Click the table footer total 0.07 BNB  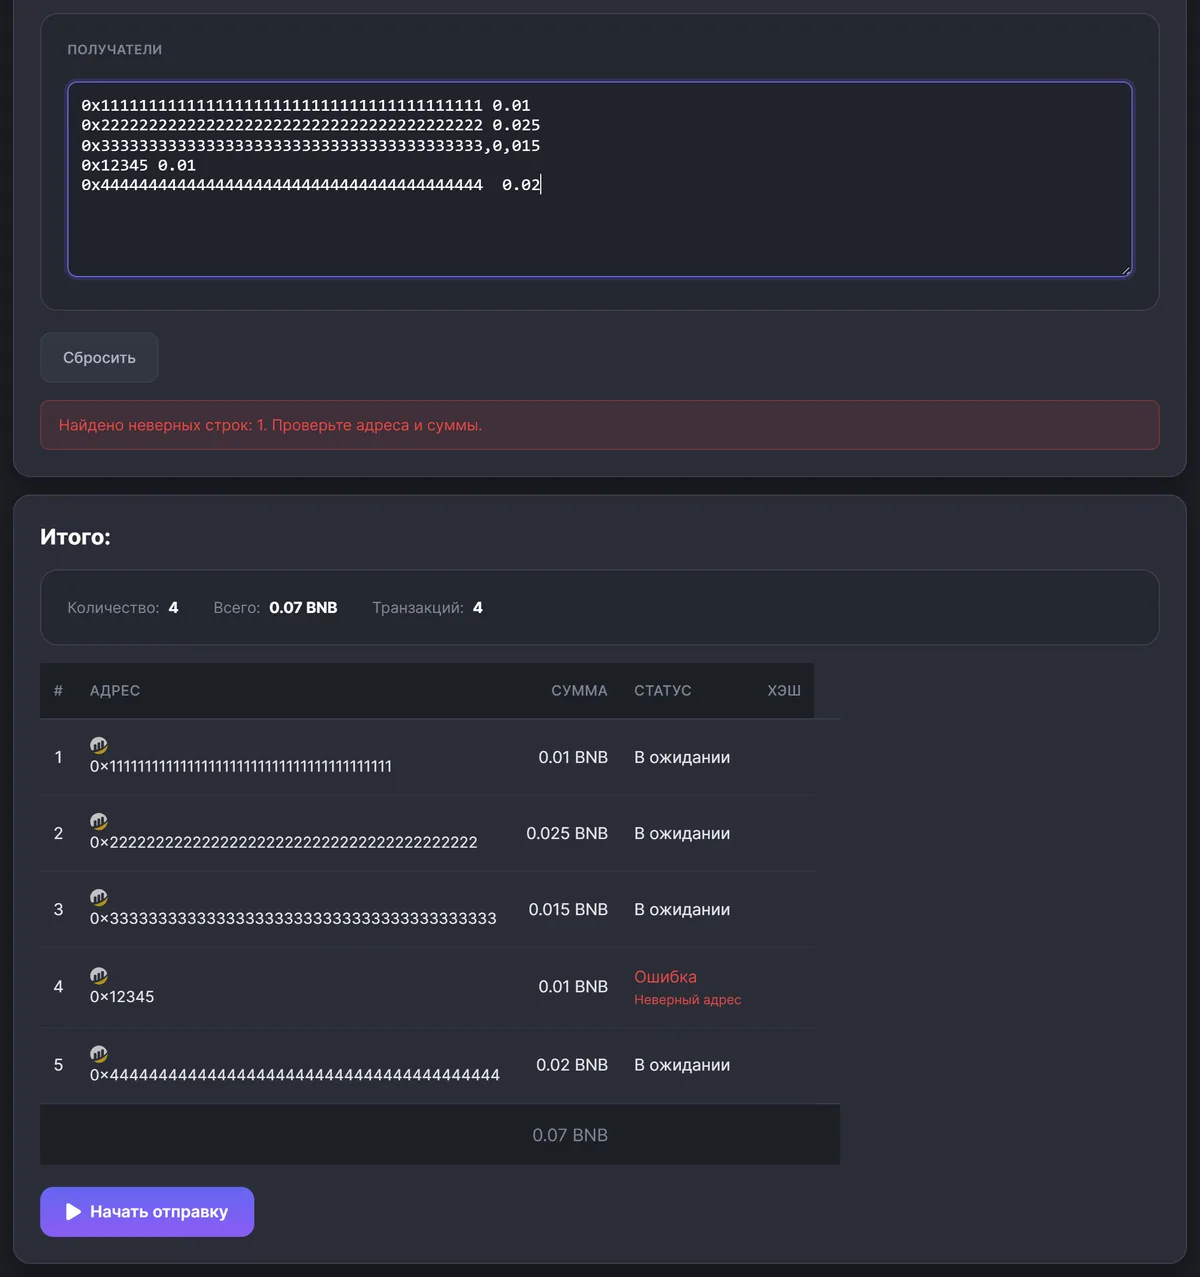pos(570,1135)
